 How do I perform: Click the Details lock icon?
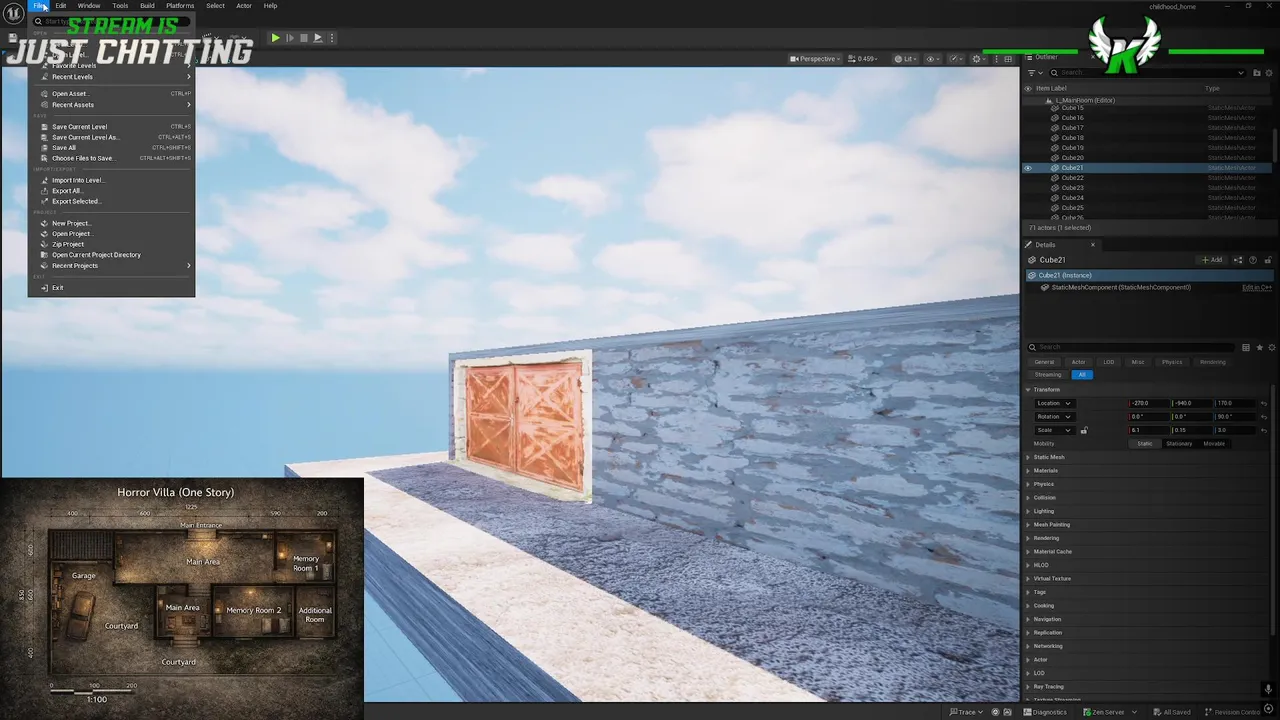click(x=1266, y=260)
